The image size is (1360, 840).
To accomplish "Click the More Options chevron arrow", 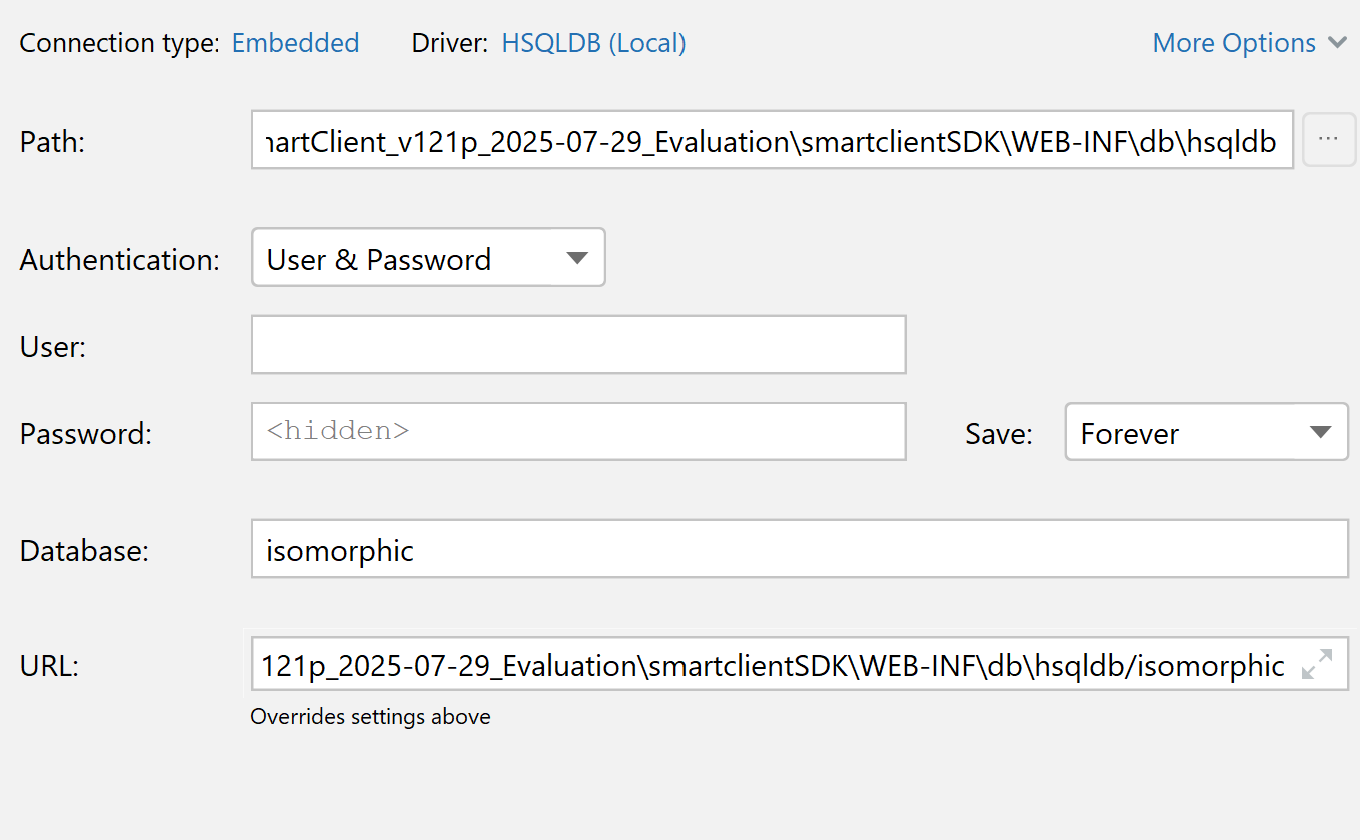I will pyautogui.click(x=1337, y=43).
